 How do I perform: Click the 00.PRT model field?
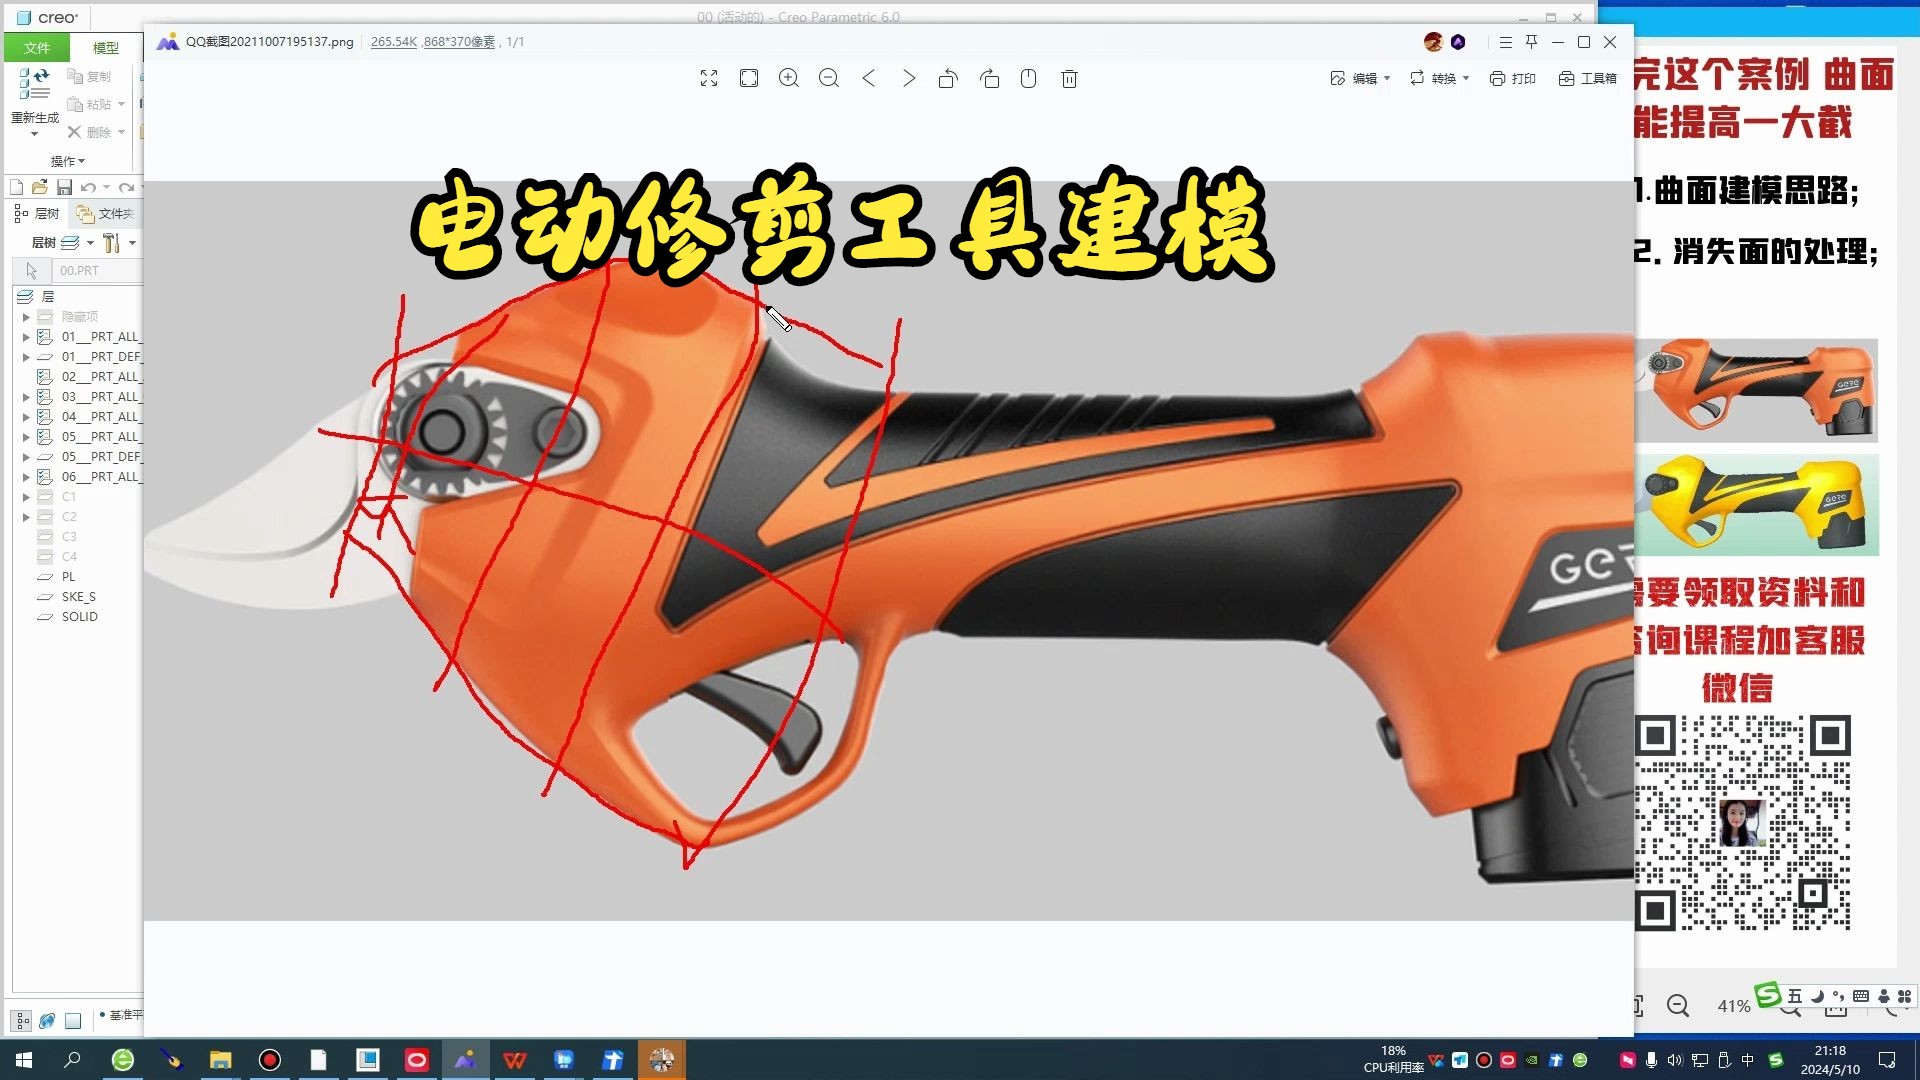click(98, 271)
